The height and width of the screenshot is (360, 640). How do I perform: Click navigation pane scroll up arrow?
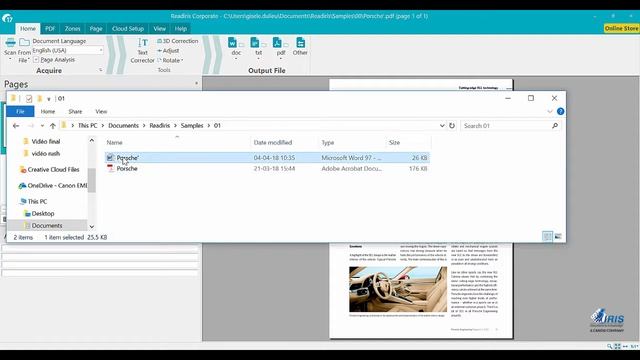92,140
